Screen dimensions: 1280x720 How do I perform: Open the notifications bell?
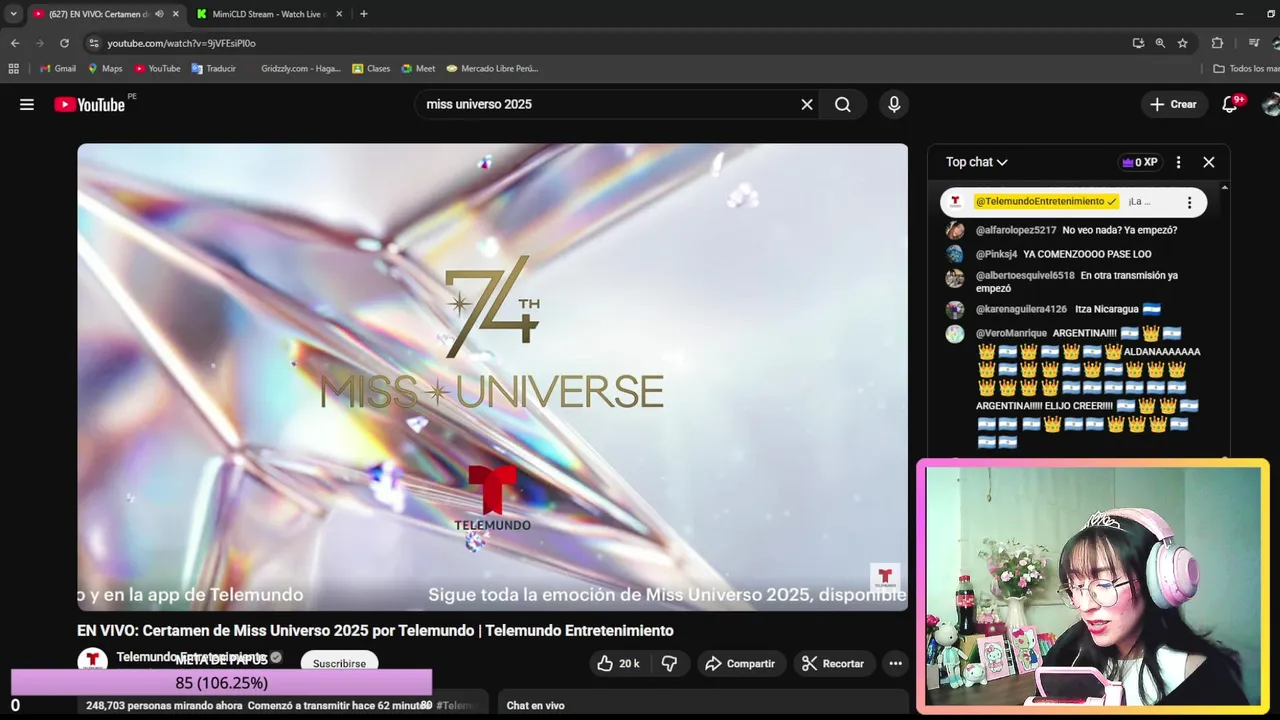(1230, 104)
